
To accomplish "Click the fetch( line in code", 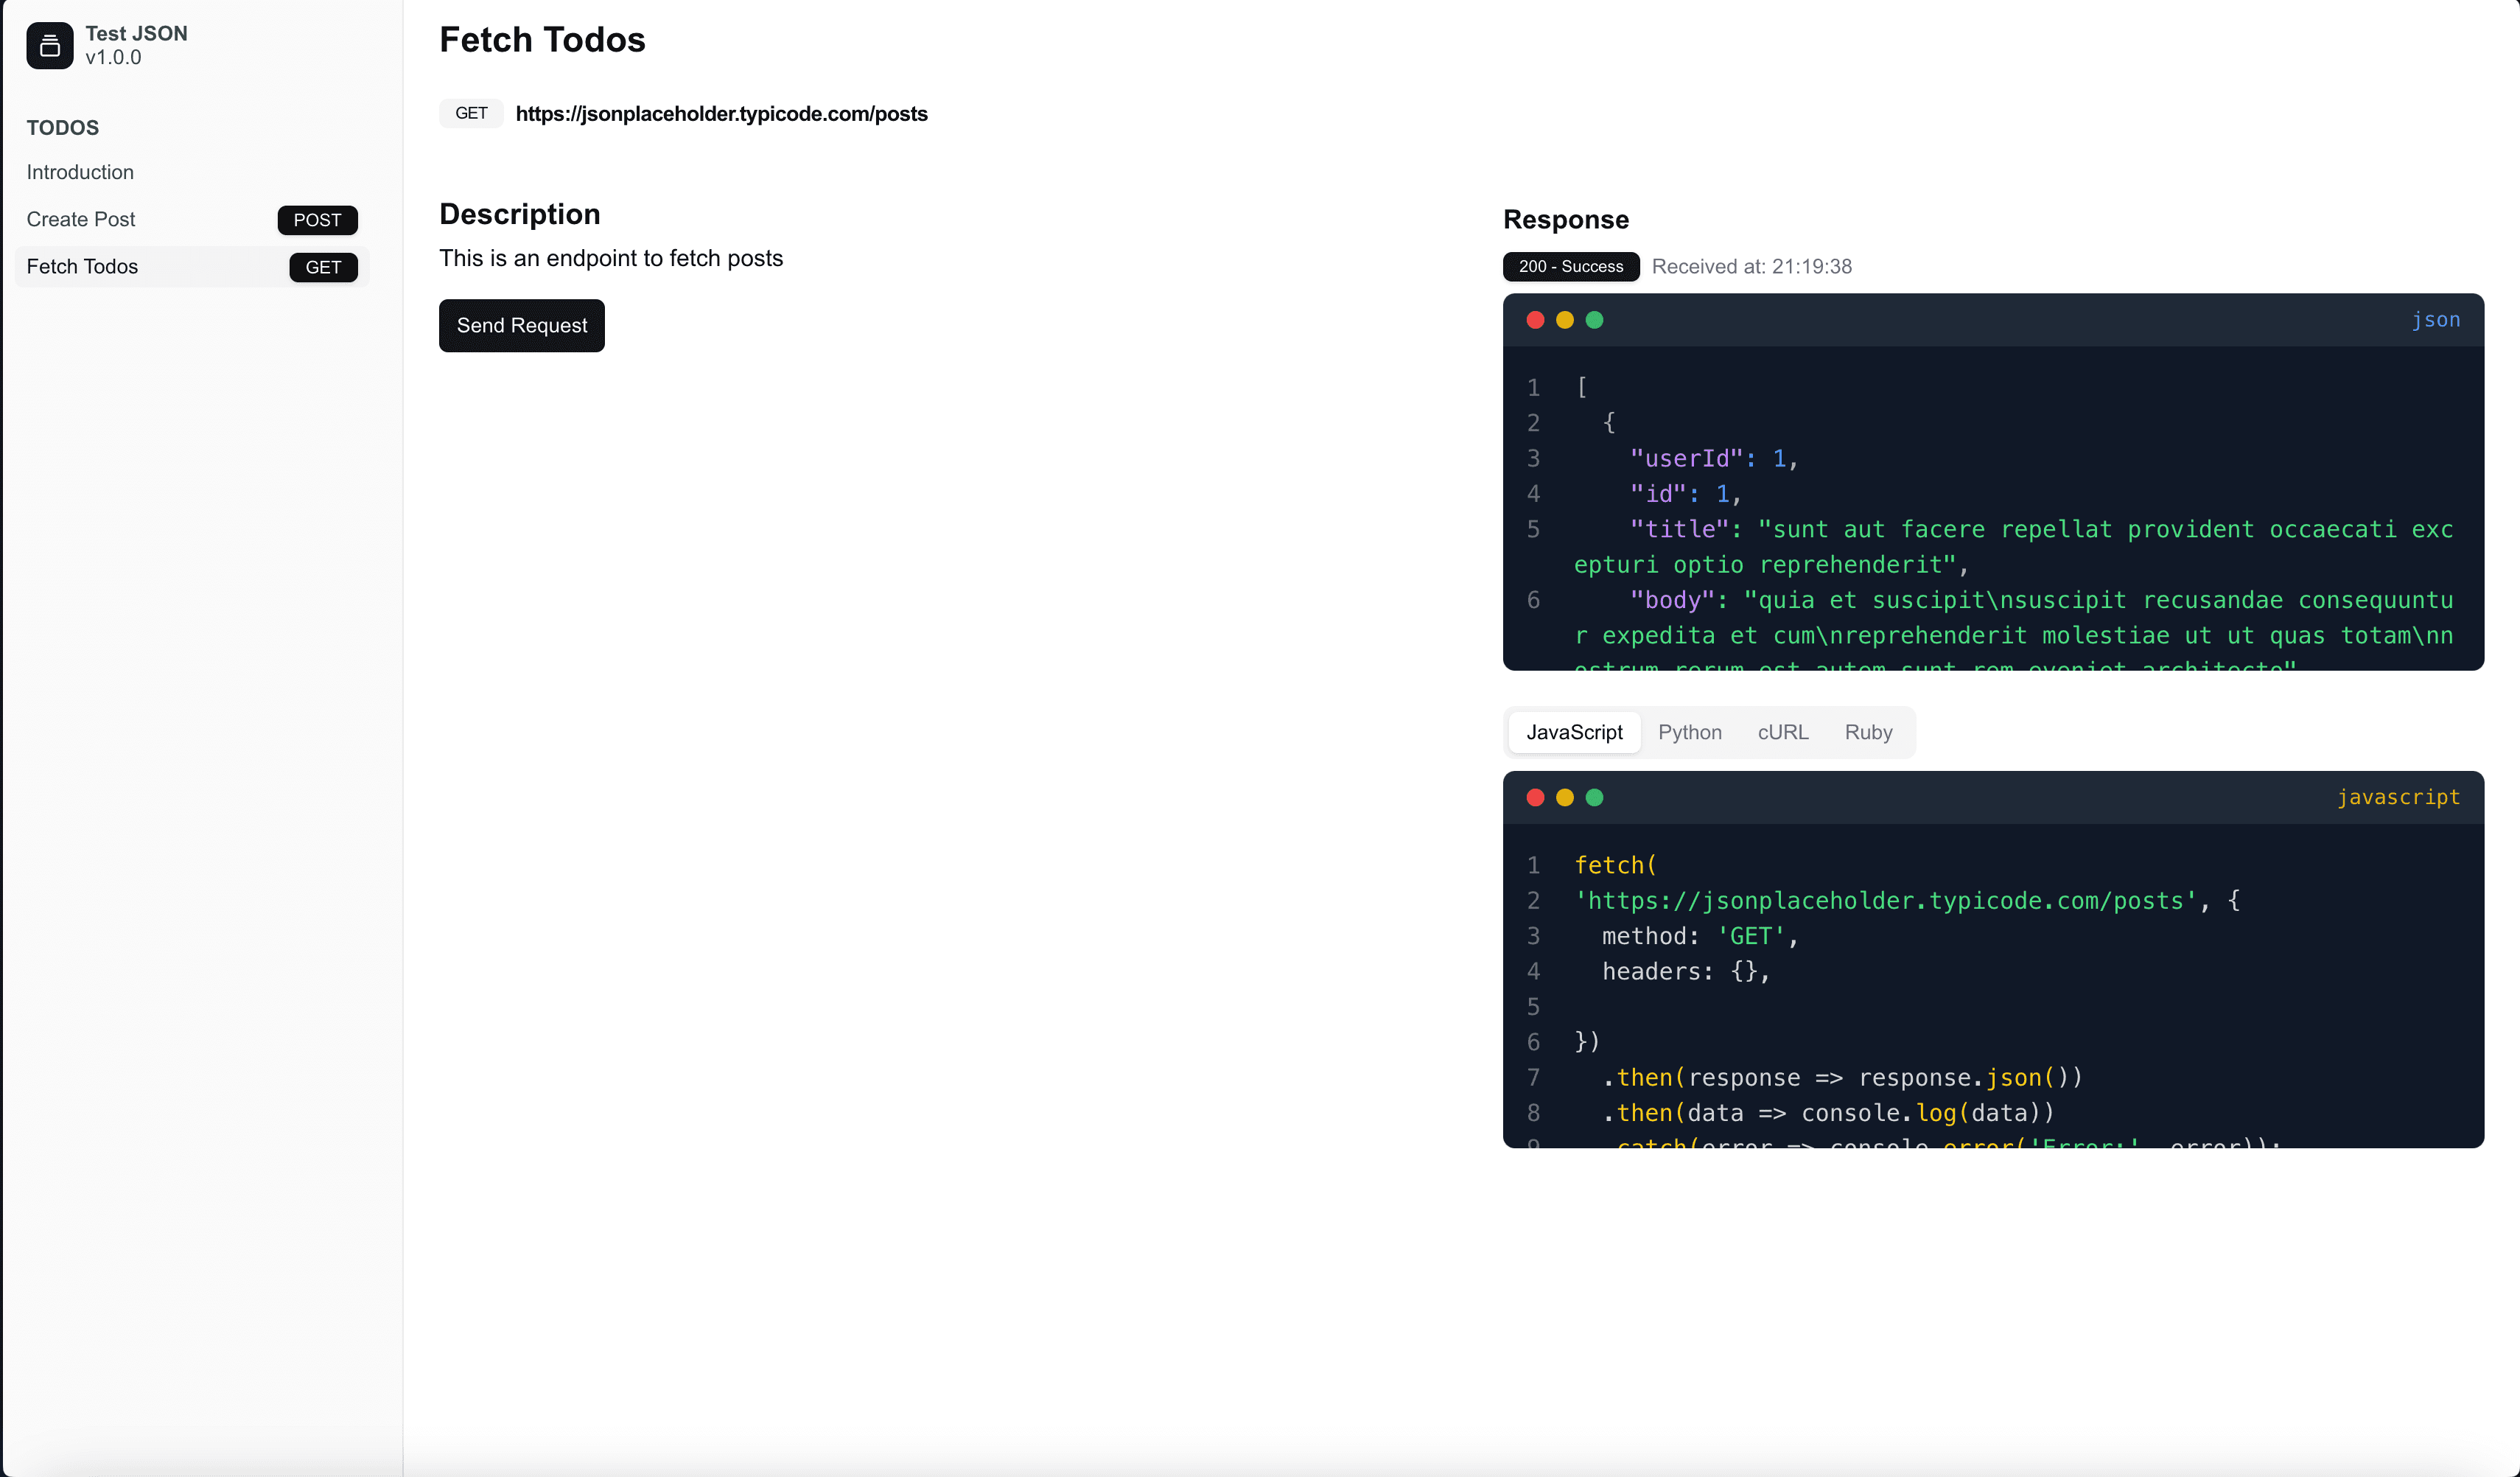I will [1615, 865].
